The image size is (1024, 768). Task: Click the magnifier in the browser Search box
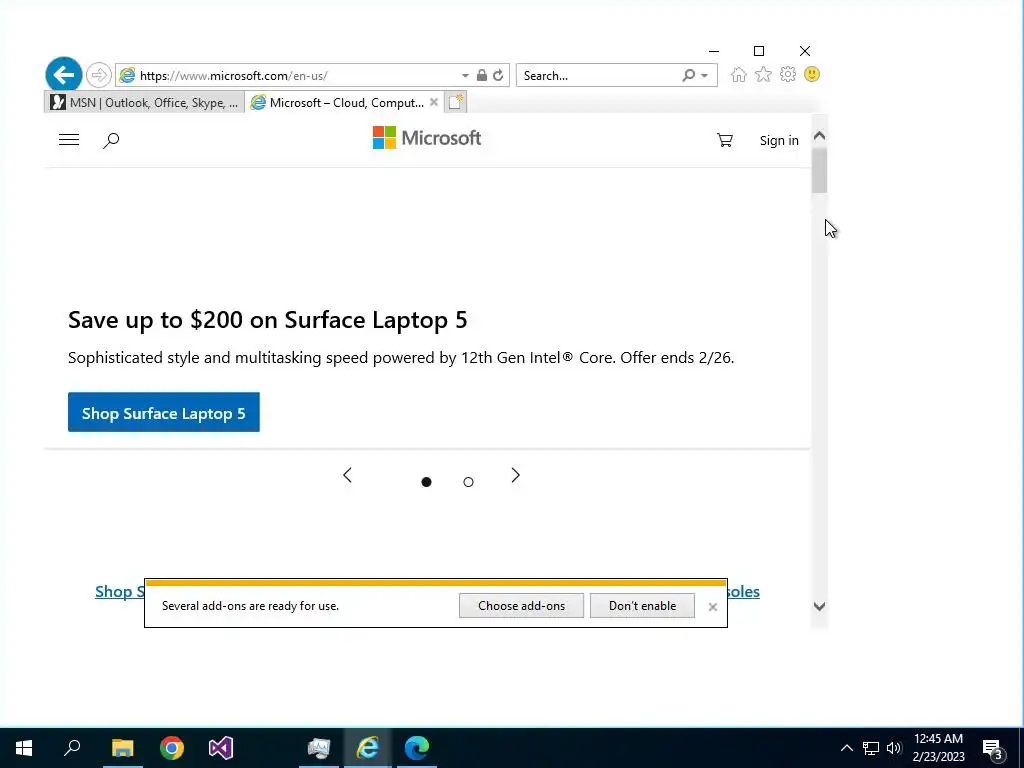click(x=688, y=75)
